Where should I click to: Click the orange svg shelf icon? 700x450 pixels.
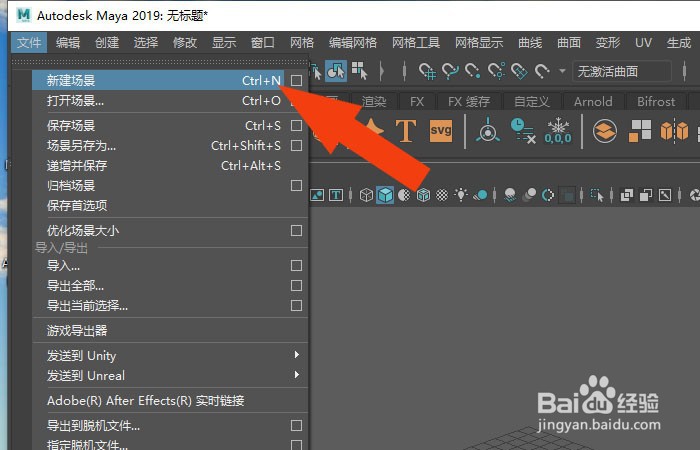441,131
